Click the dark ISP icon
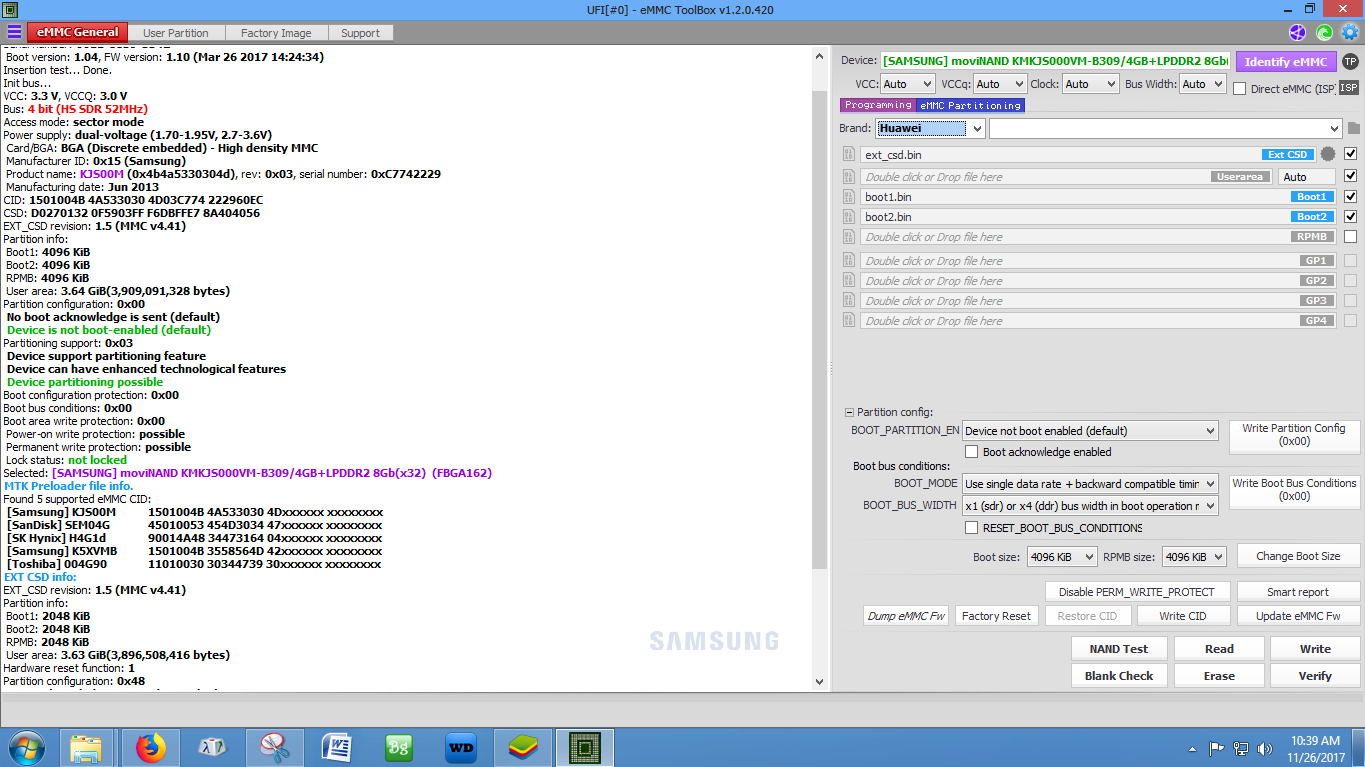The height and width of the screenshot is (767, 1365). (1349, 88)
